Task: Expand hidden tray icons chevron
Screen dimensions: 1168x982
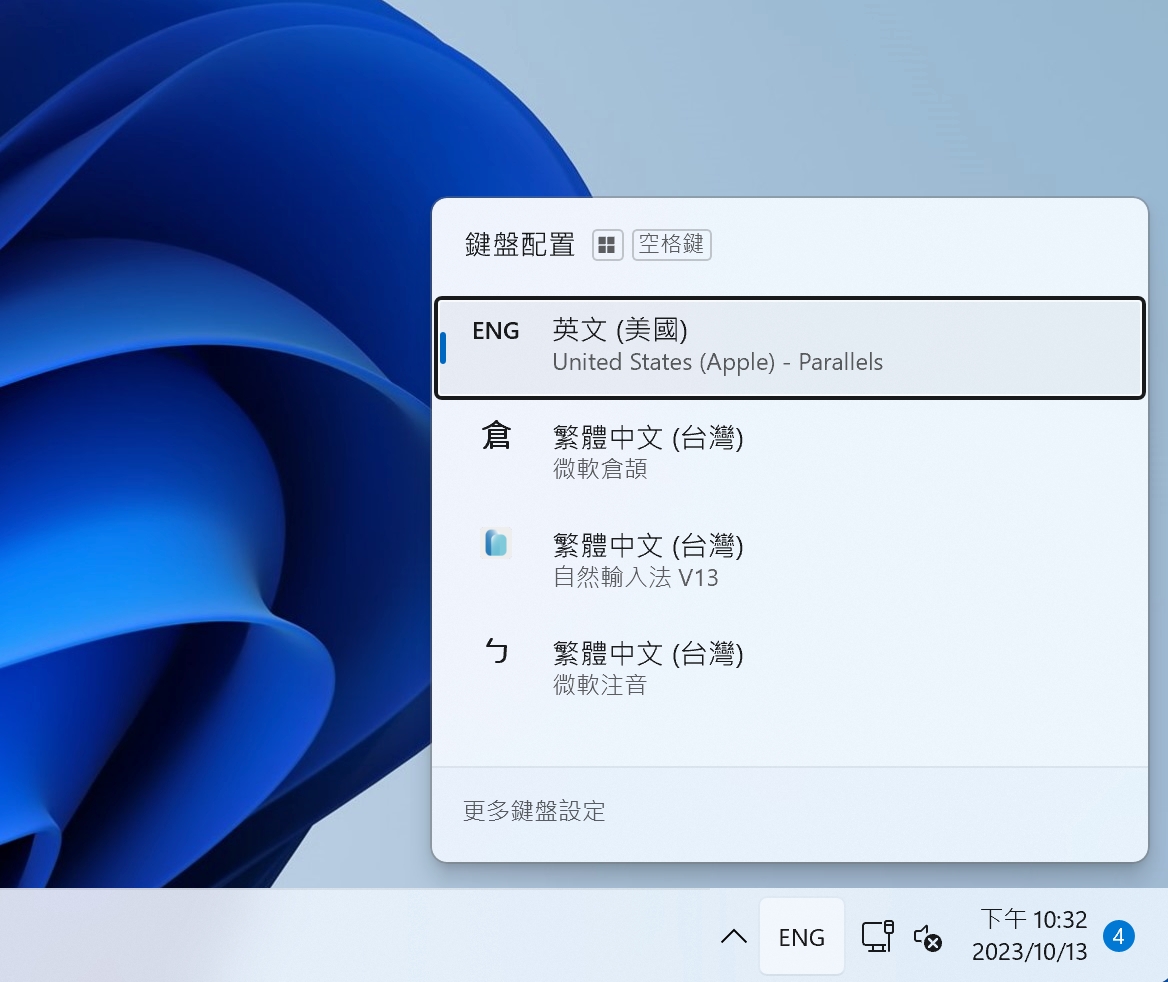Action: [x=734, y=937]
